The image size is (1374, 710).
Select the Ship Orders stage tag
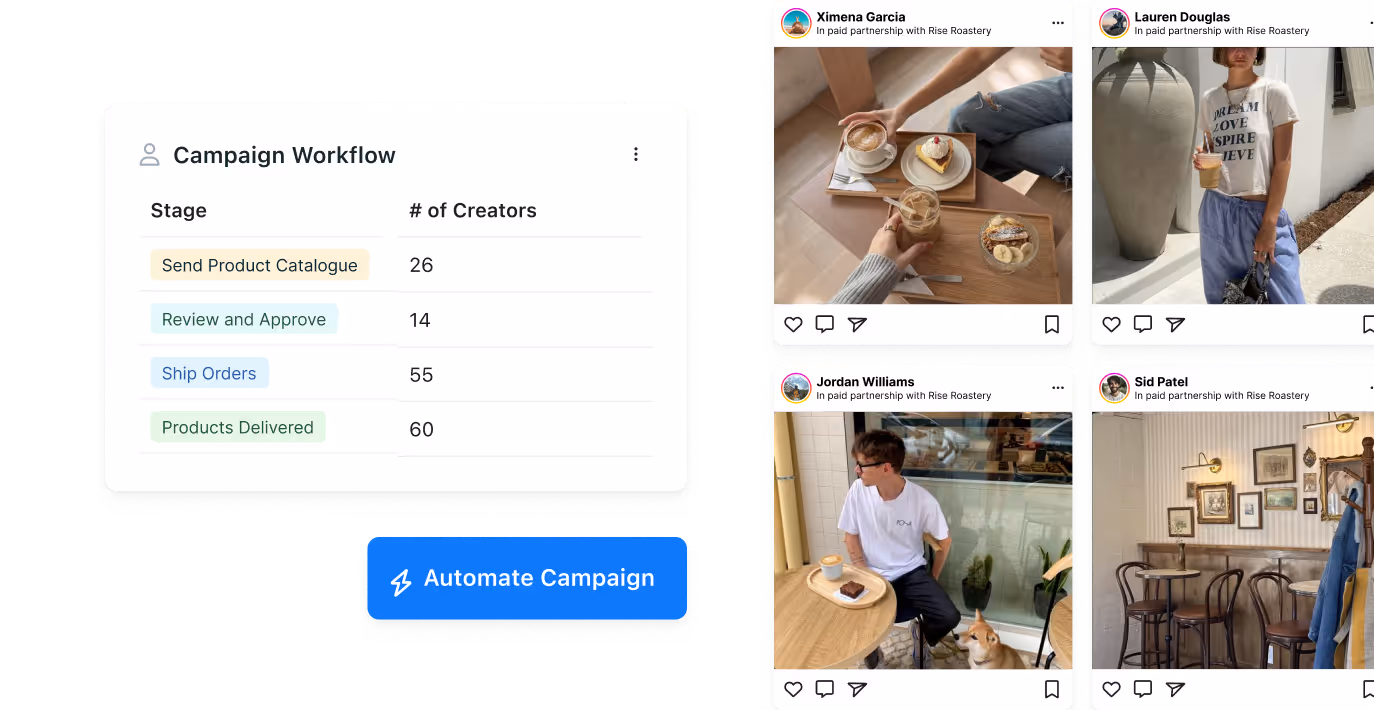(x=209, y=373)
